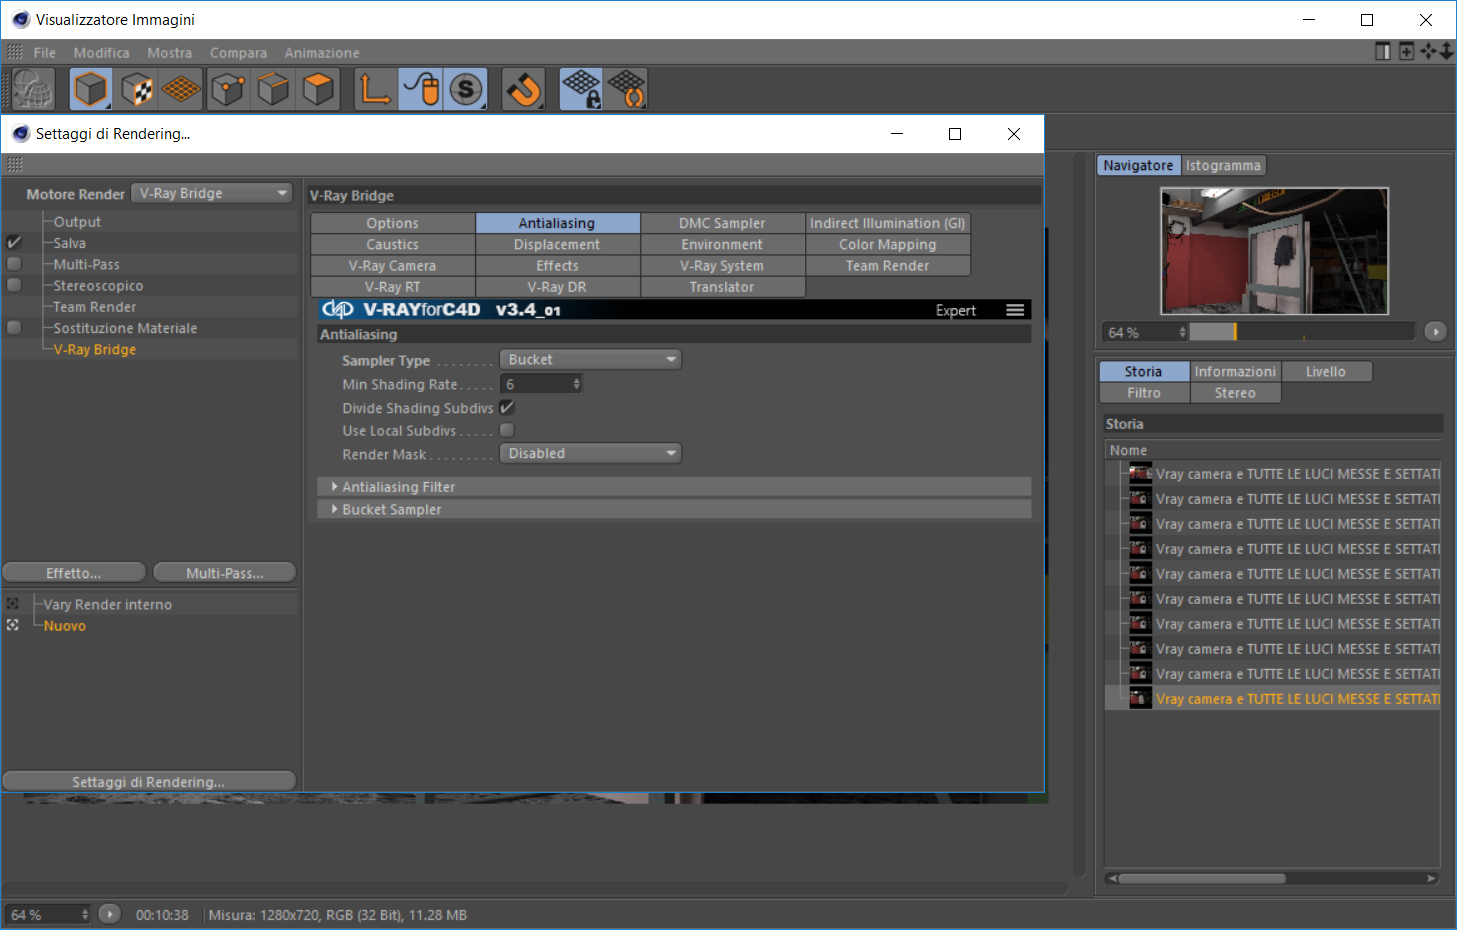Click the Nuovo render setting target icon
The height and width of the screenshot is (930, 1457).
point(13,625)
